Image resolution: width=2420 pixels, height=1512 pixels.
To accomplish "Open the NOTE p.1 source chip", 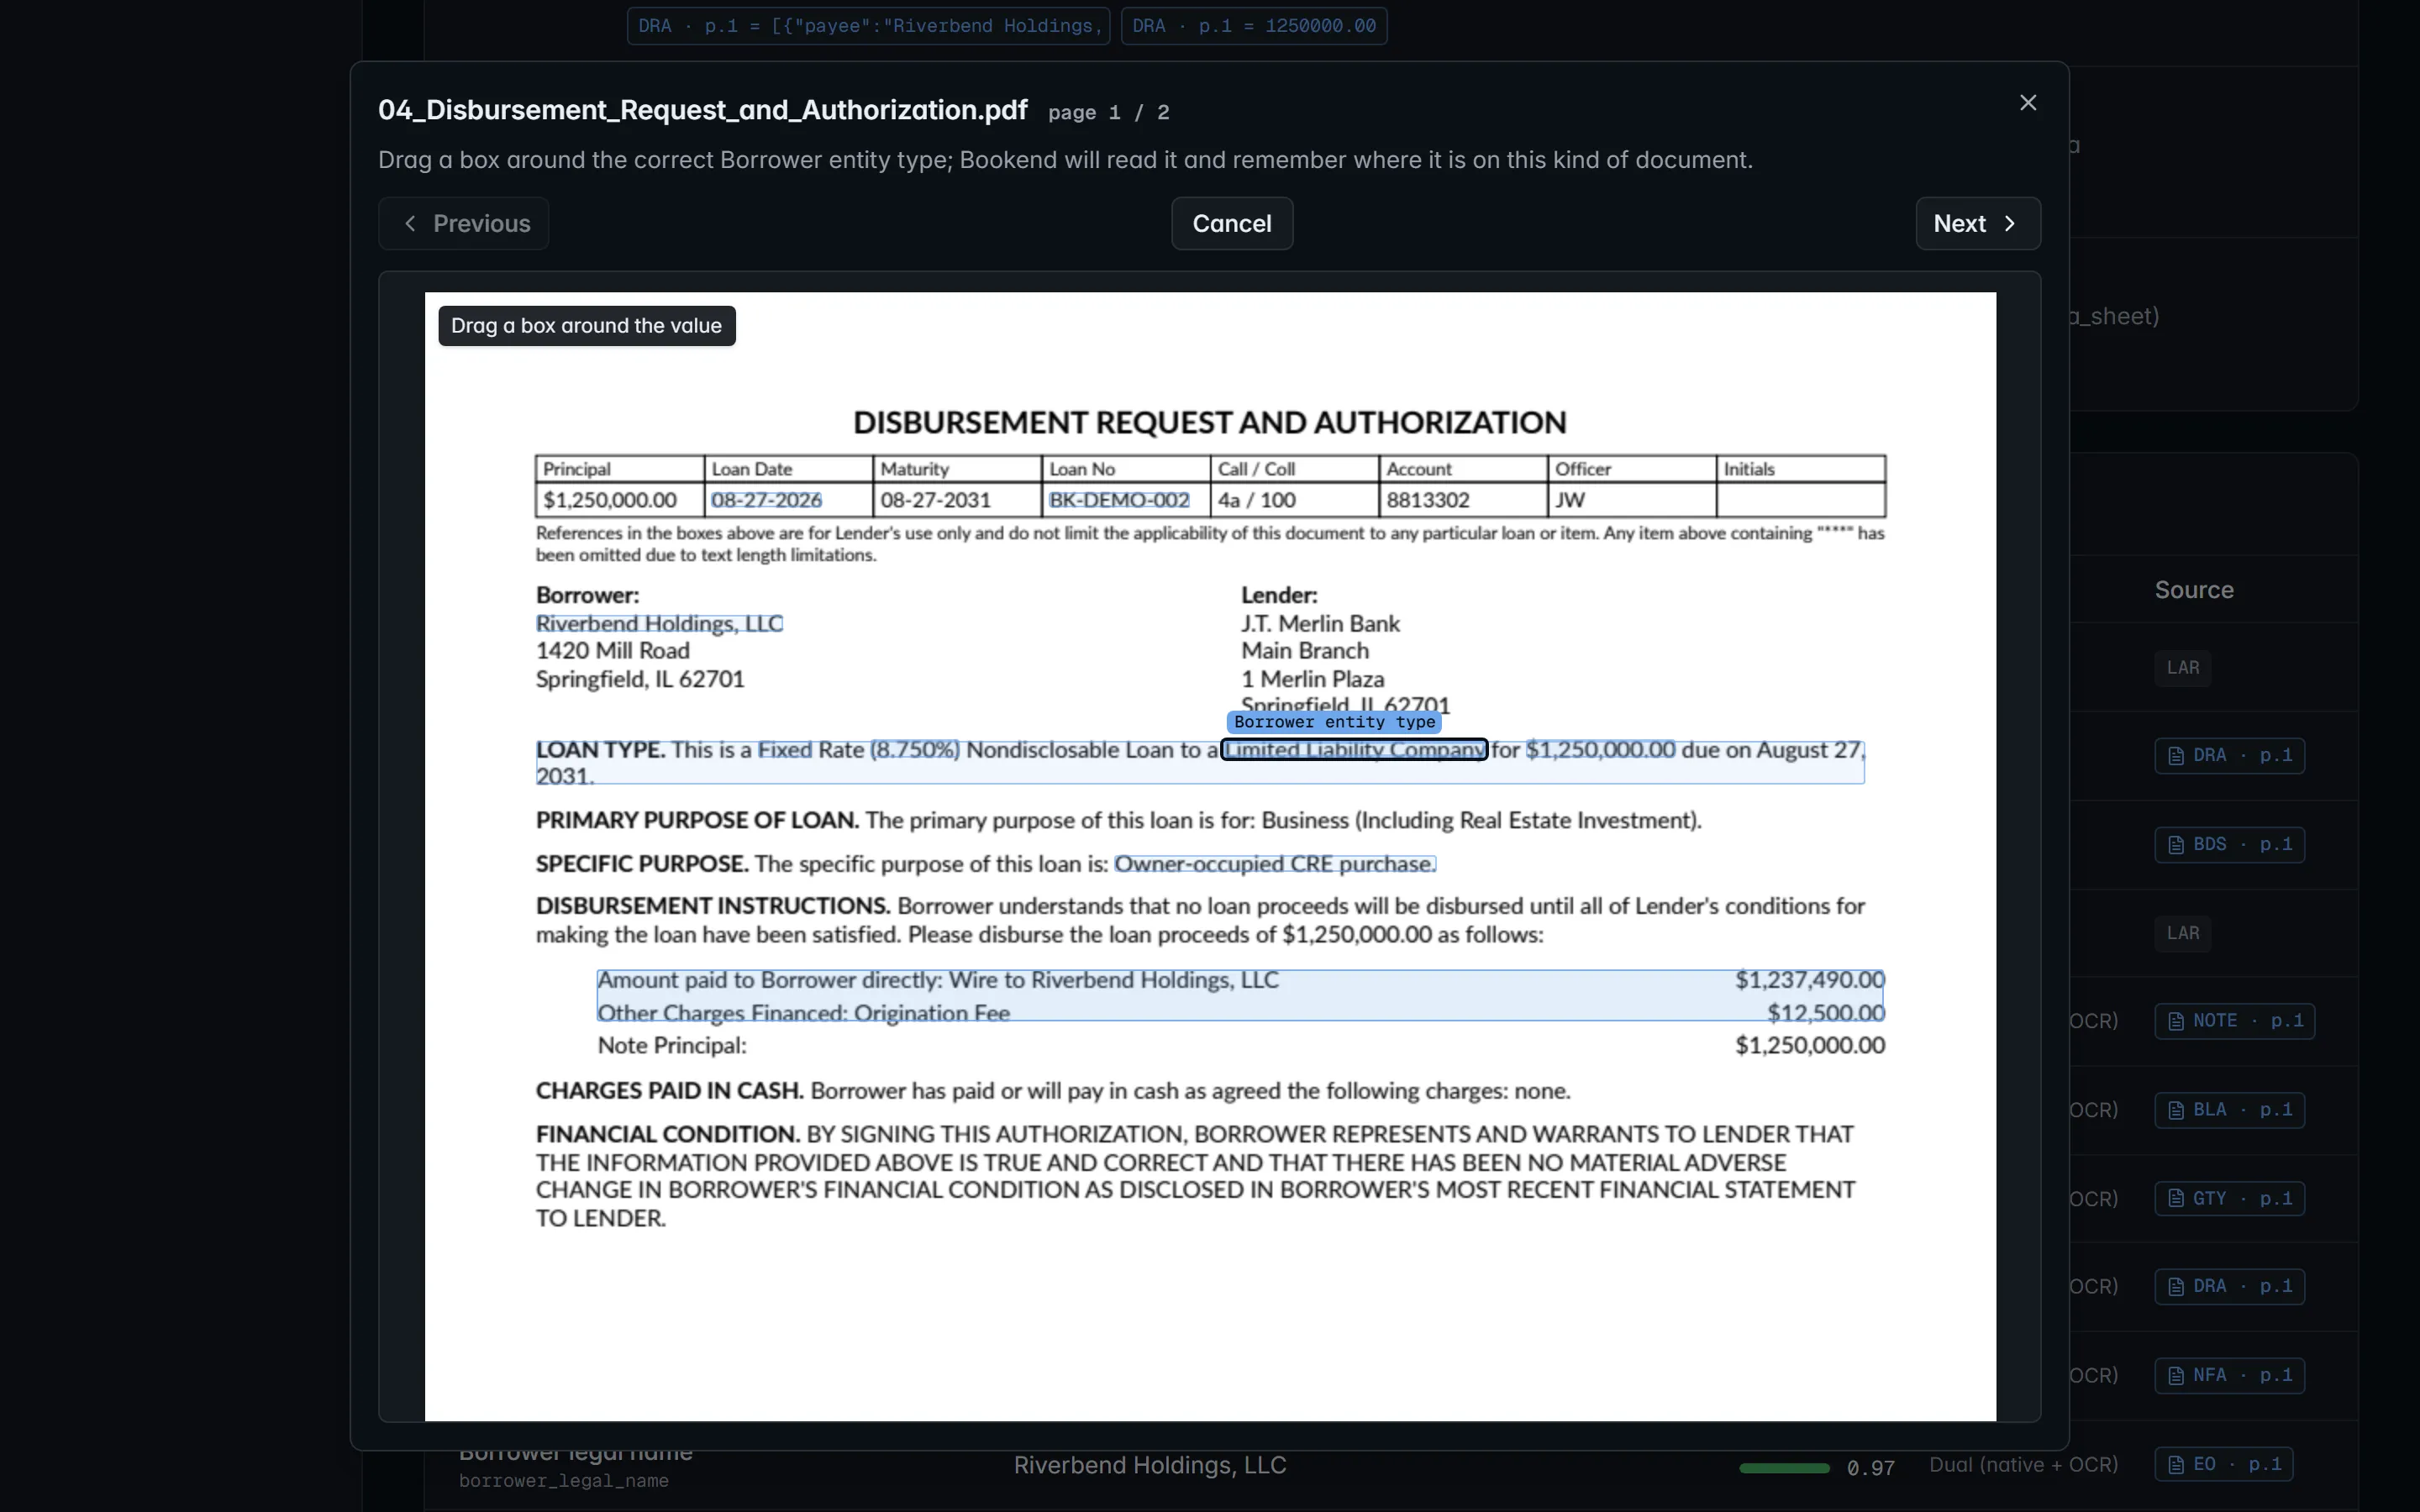I will click(2234, 1021).
